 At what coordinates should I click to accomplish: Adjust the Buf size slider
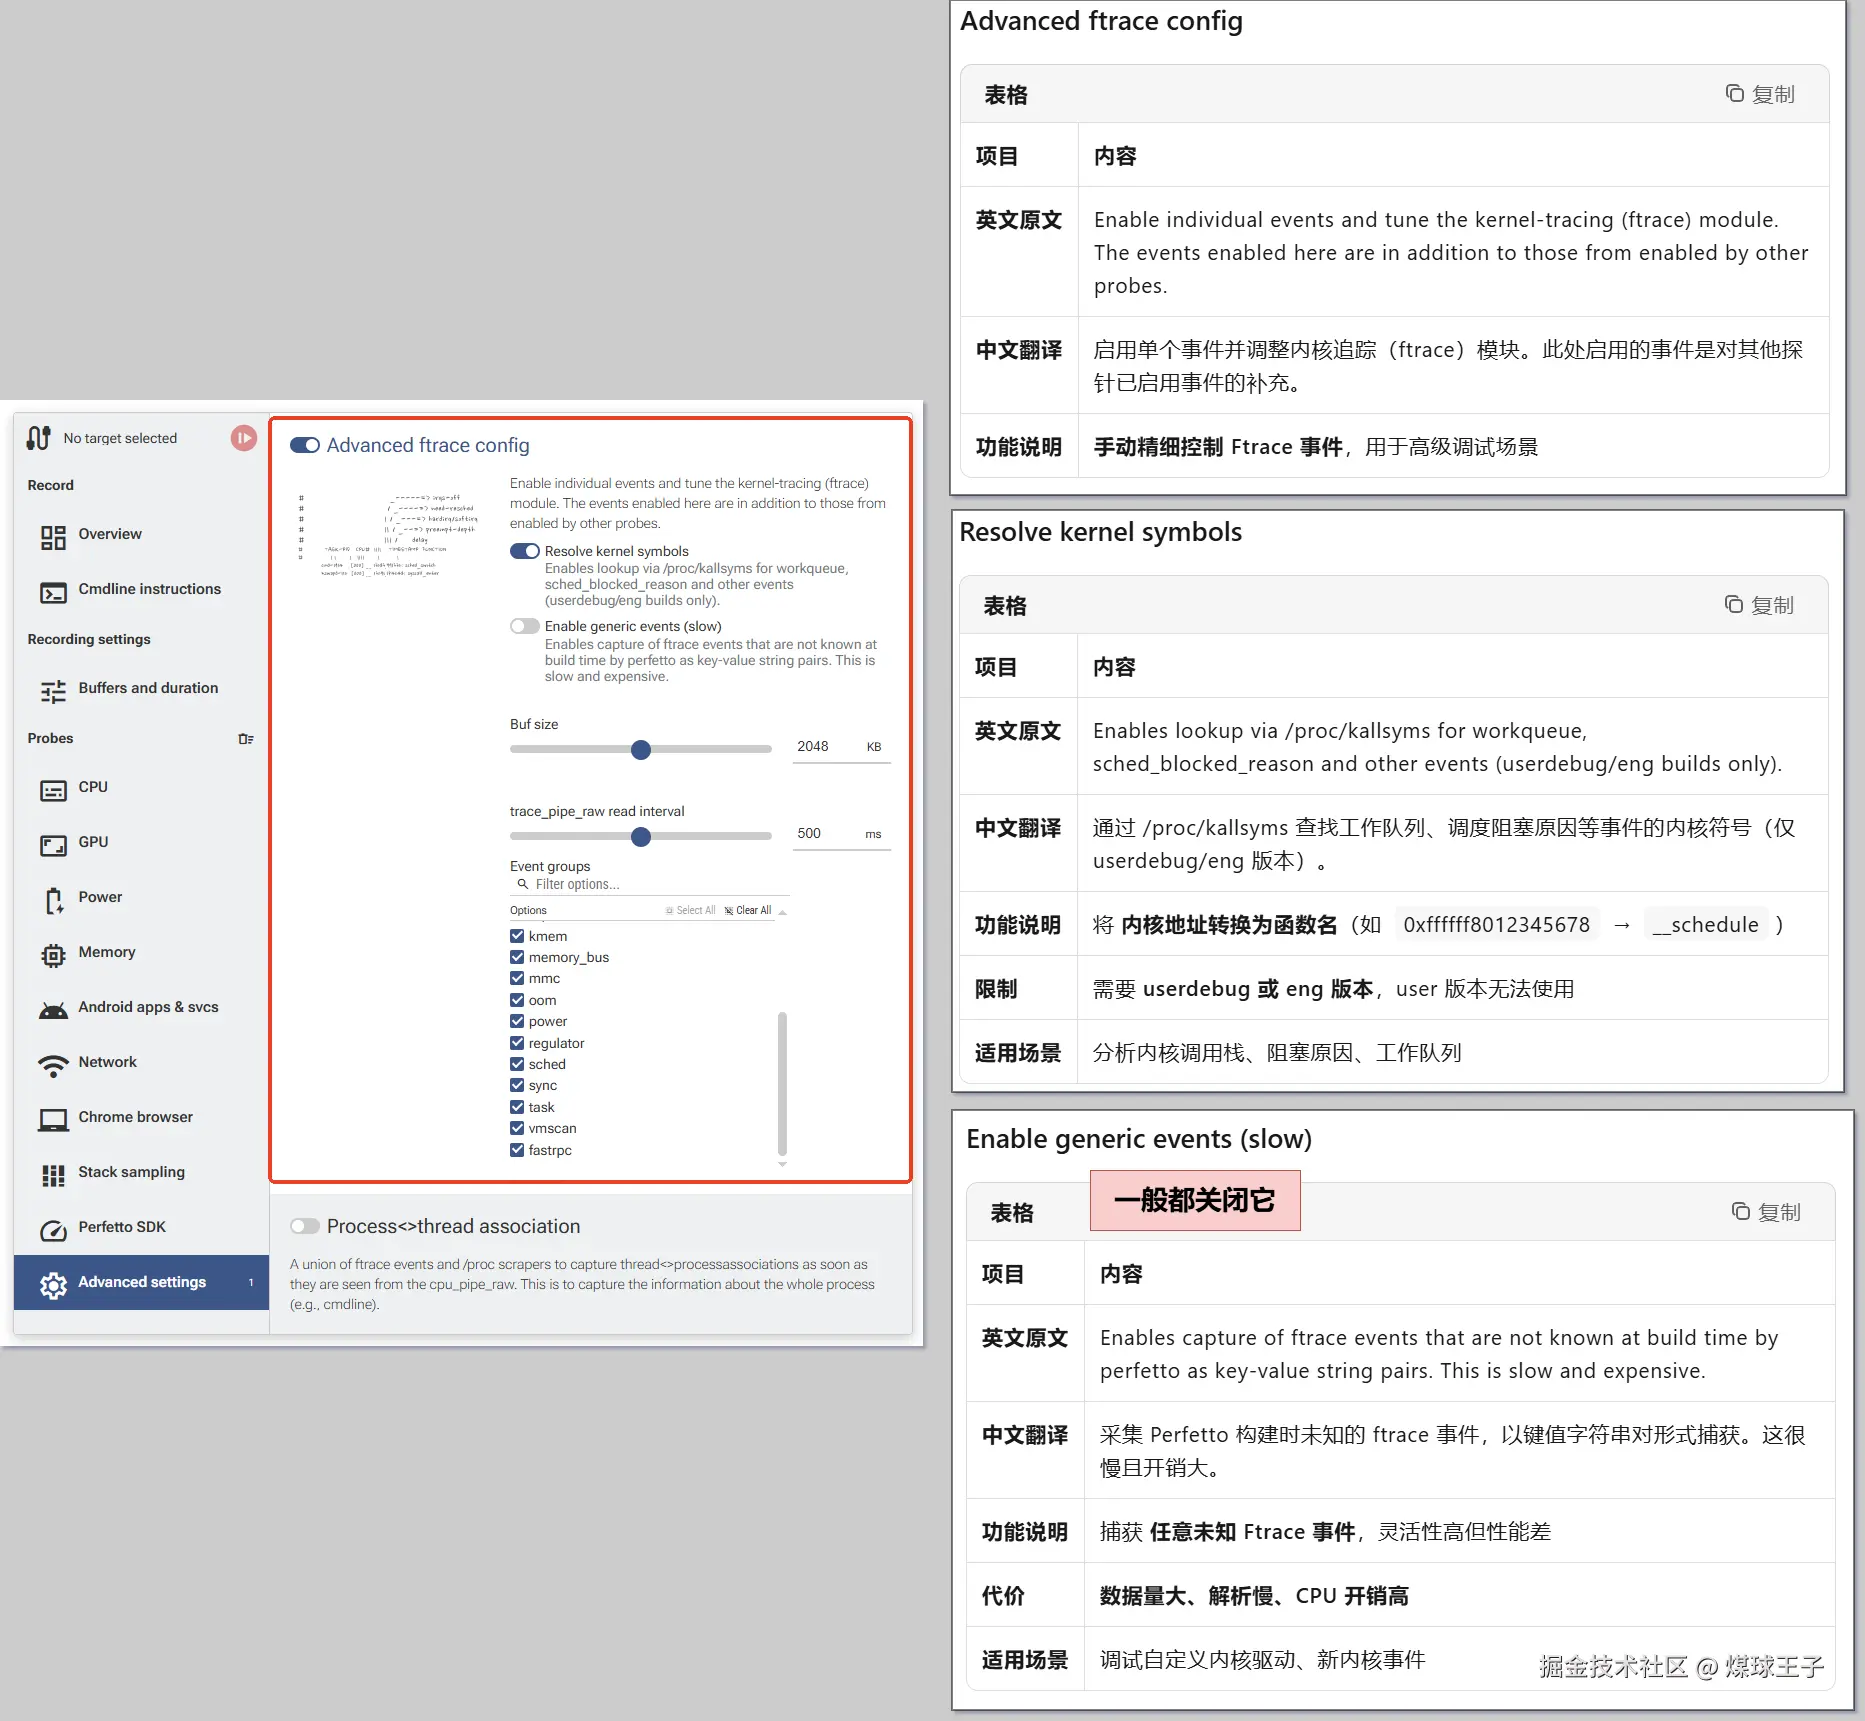[x=641, y=749]
